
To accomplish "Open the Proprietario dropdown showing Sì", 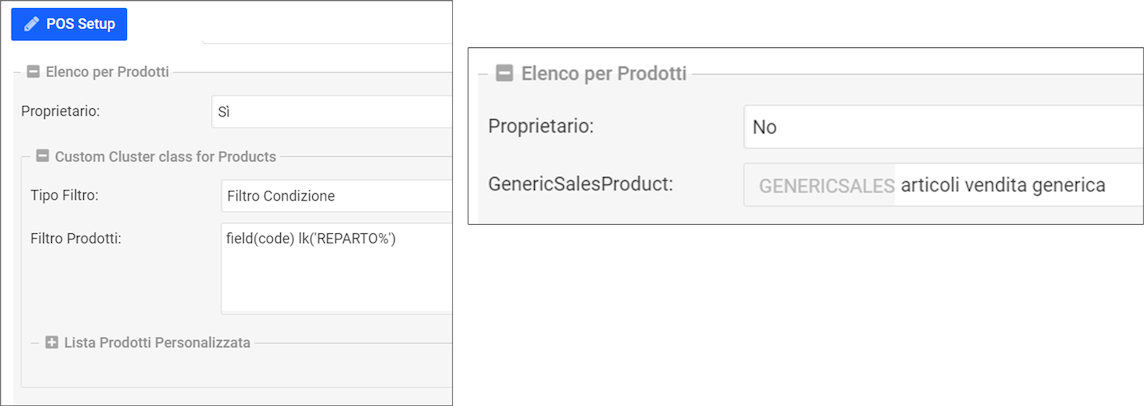I will click(x=330, y=111).
